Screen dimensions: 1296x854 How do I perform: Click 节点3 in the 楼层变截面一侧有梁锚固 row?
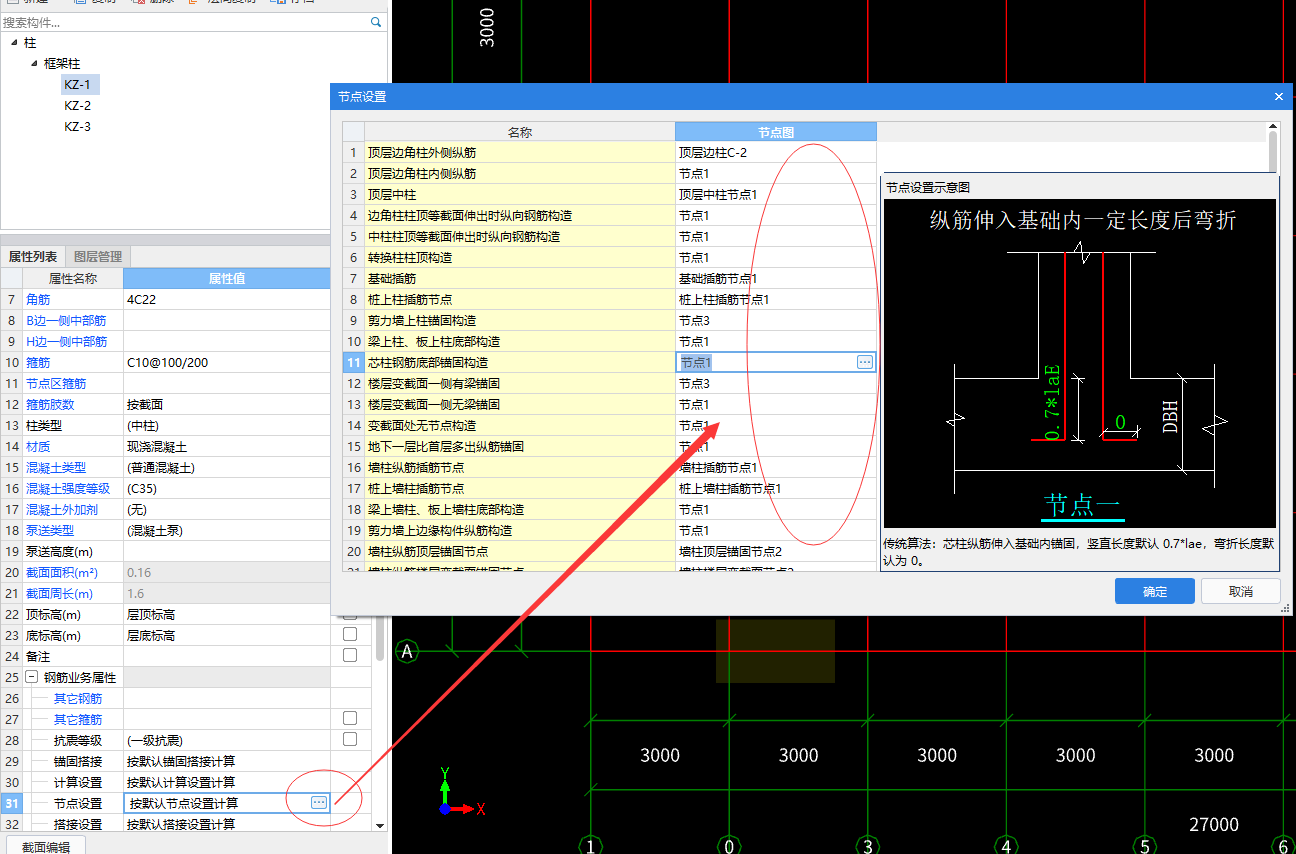694,384
